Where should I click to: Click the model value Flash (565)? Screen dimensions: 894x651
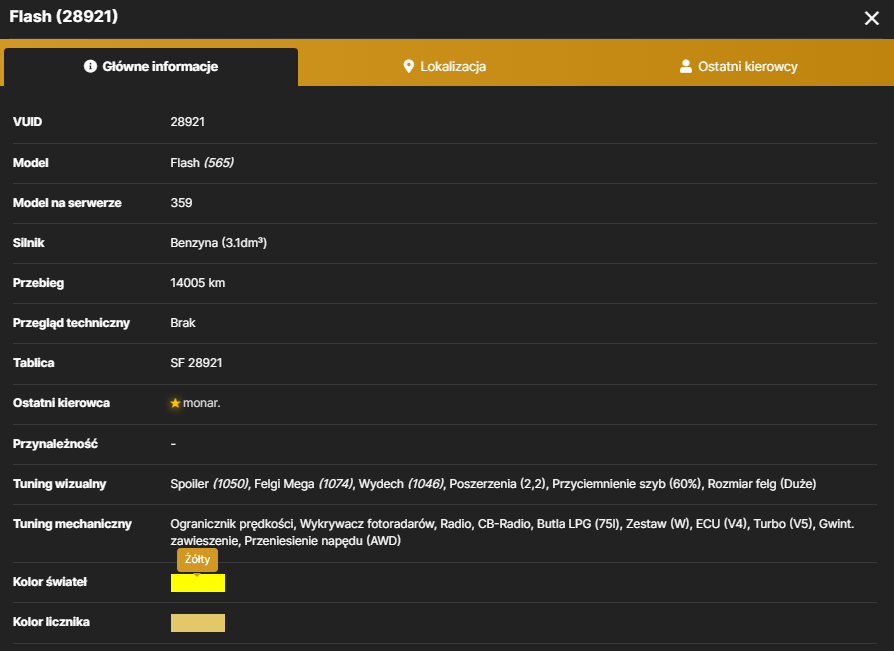tap(202, 163)
